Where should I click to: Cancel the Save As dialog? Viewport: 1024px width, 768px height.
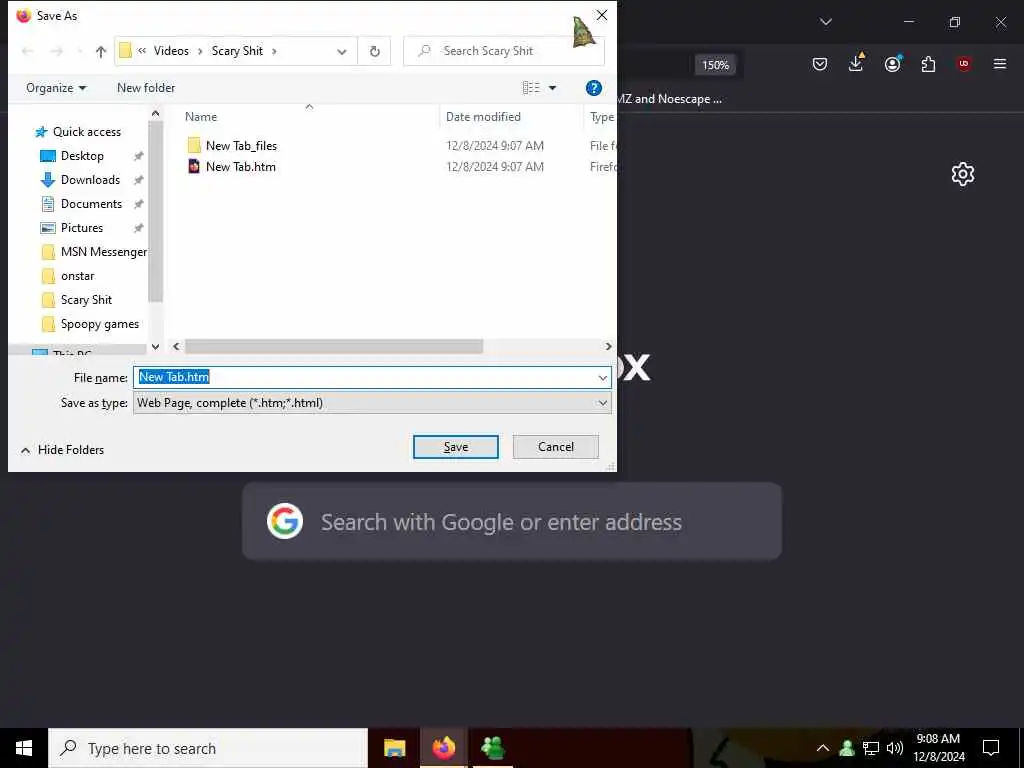point(556,447)
